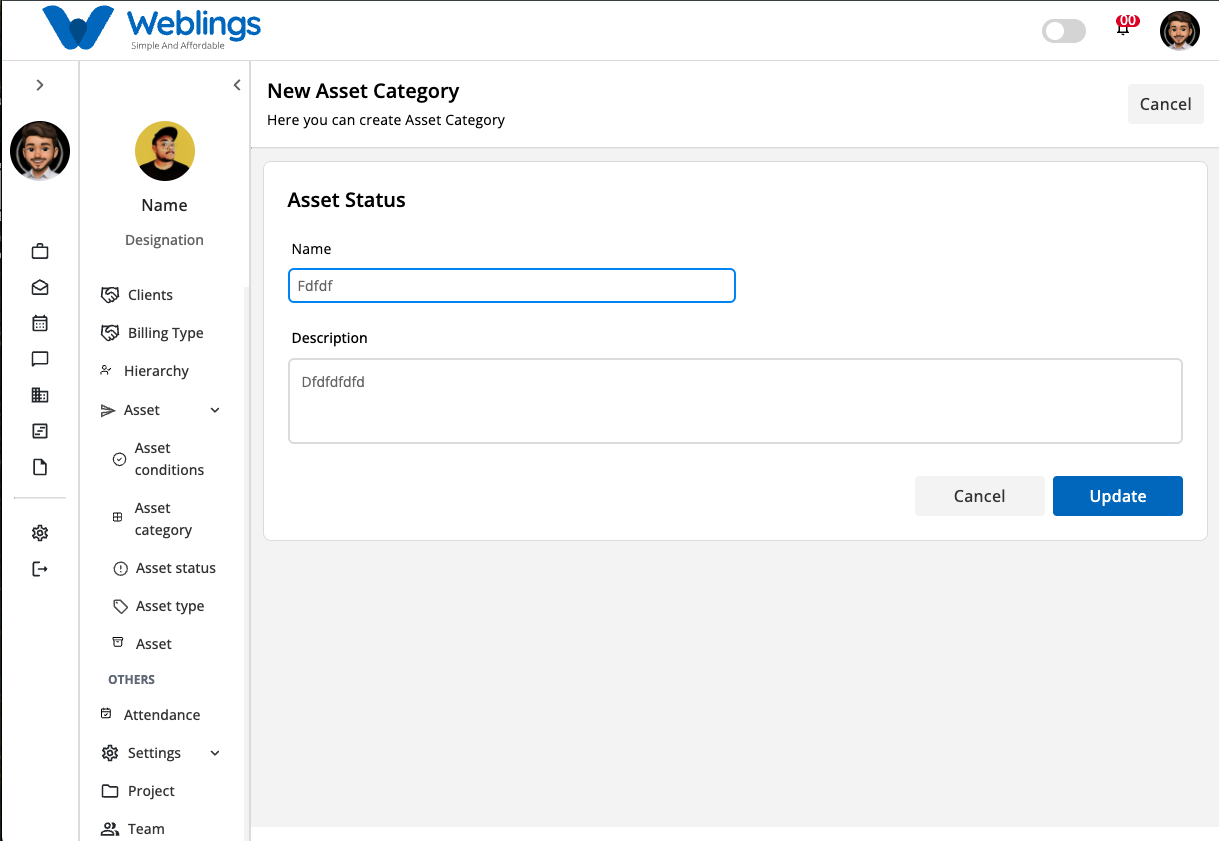Expand the left icon rail with the chevron

40,85
